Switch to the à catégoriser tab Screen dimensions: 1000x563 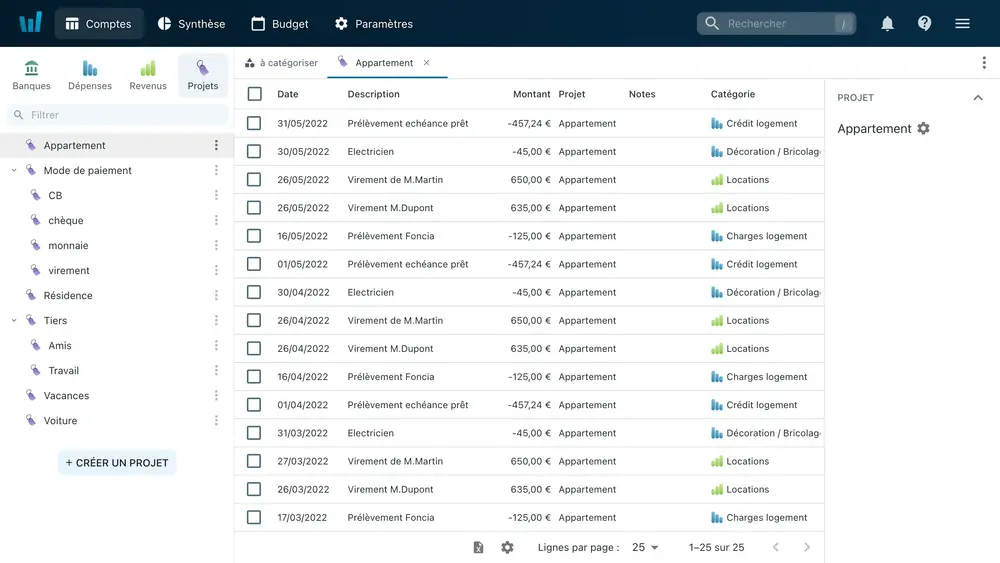[281, 63]
